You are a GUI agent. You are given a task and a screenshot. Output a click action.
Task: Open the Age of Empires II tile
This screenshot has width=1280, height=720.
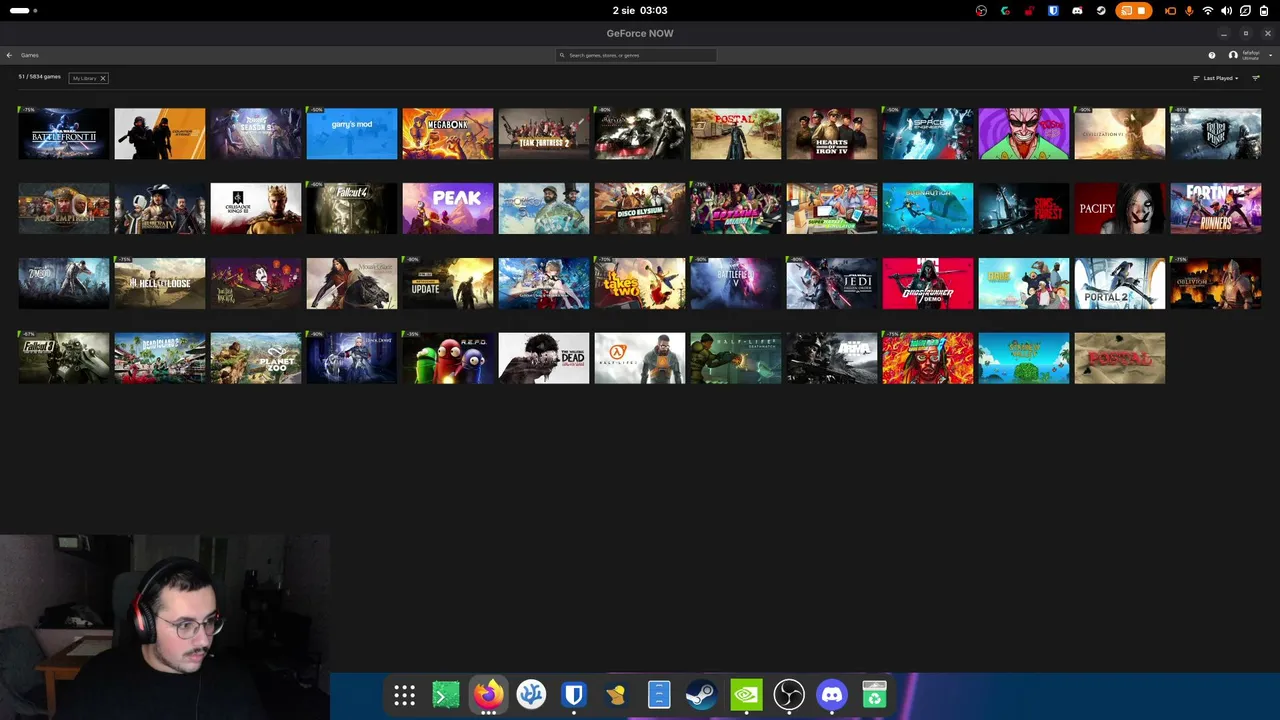[x=64, y=209]
